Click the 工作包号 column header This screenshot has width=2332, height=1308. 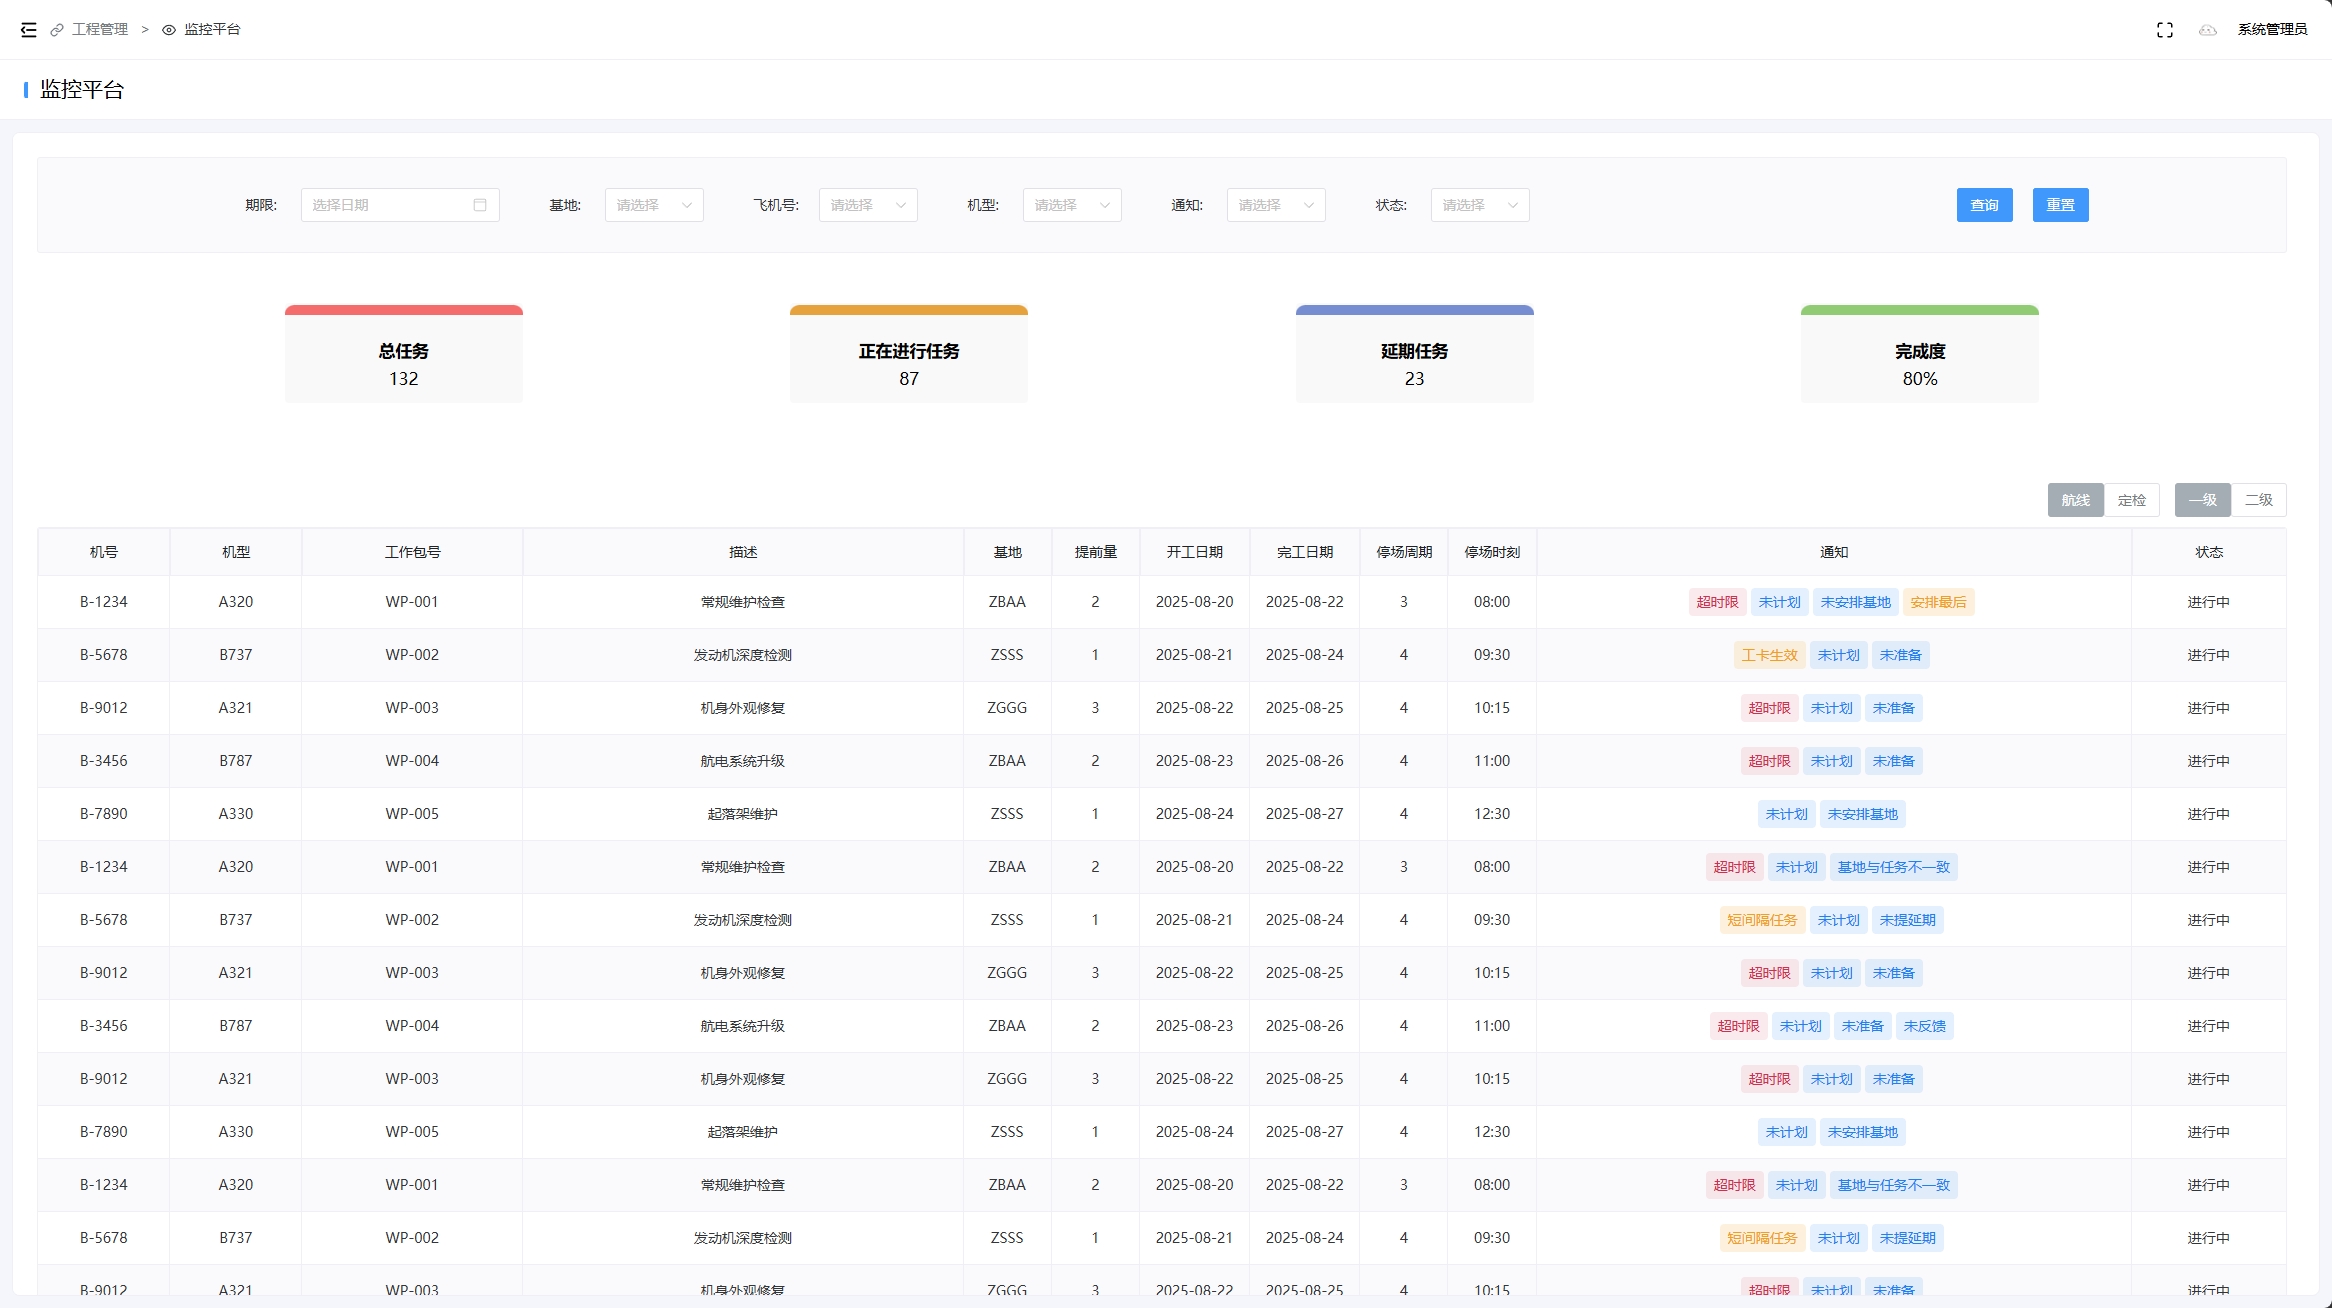pyautogui.click(x=412, y=552)
